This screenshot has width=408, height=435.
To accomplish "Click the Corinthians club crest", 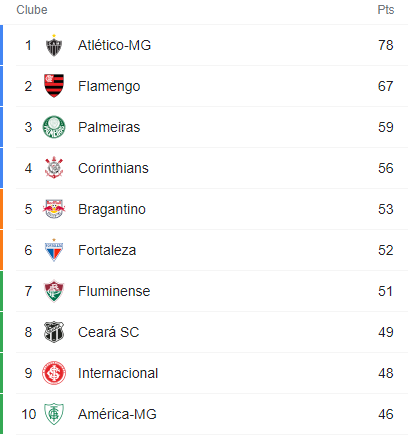I will 54,168.
